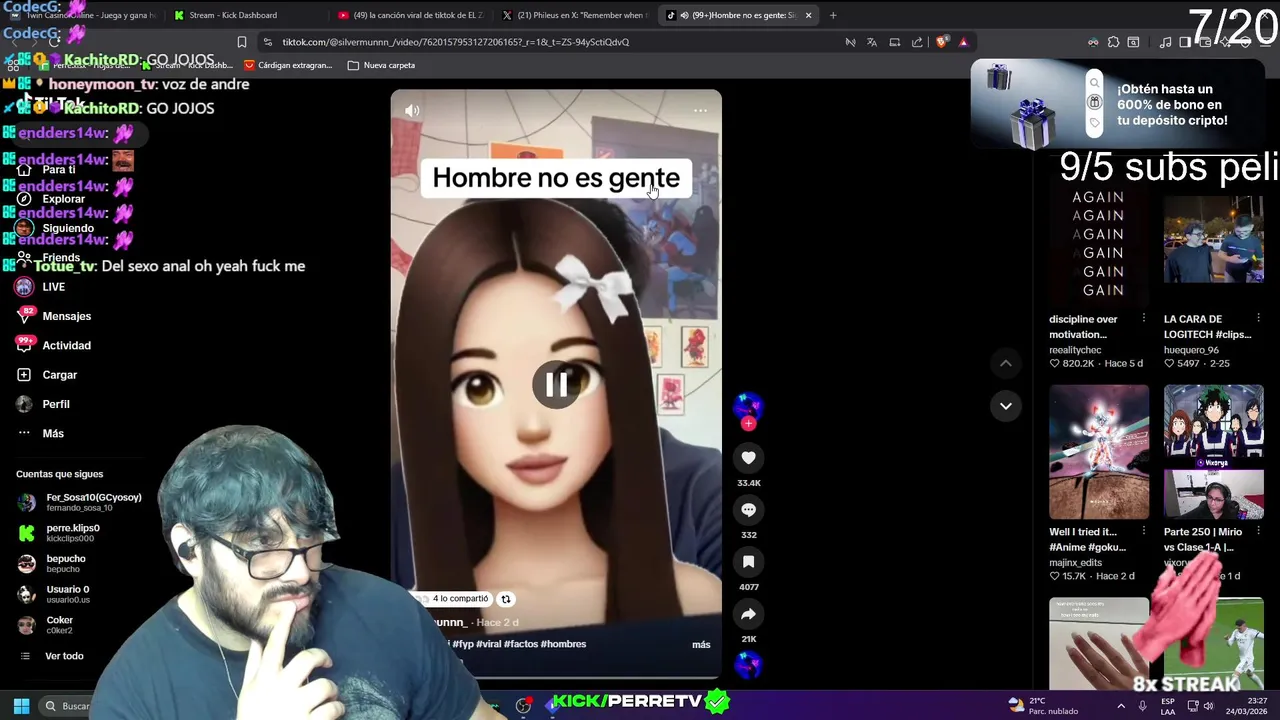1280x720 pixels.
Task: Open followed account Coker
Action: 59,625
